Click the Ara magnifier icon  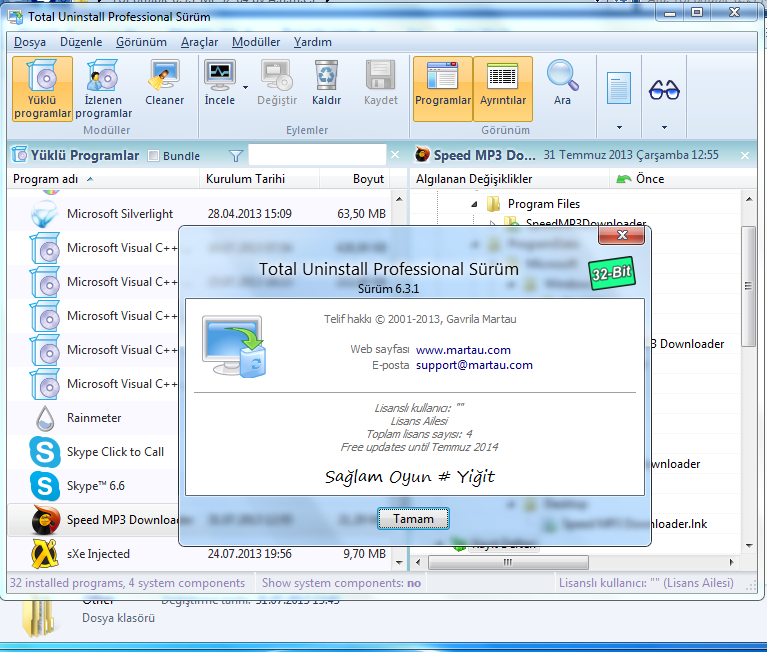[563, 75]
